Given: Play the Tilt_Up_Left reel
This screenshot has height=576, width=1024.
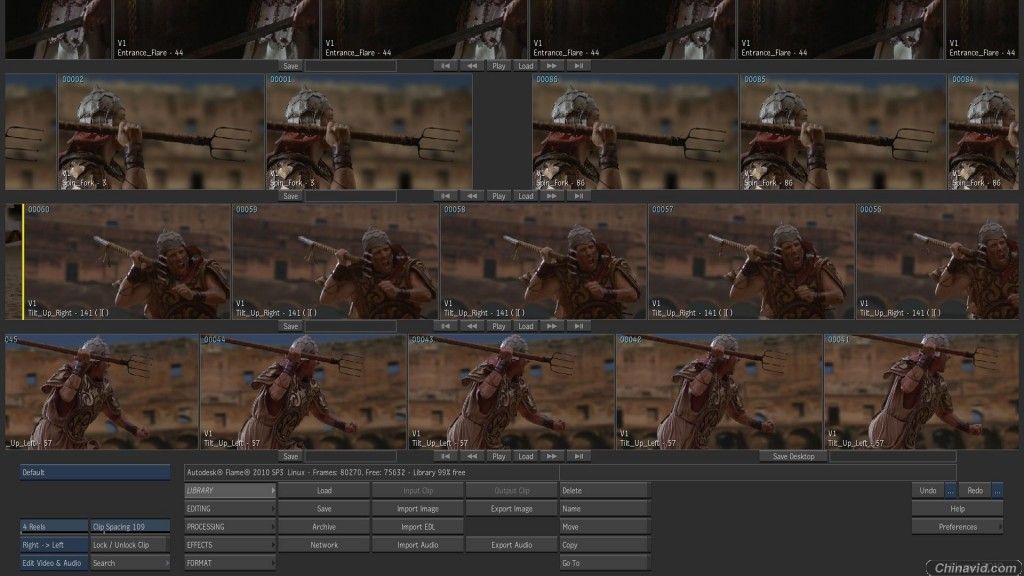Looking at the screenshot, I should (498, 456).
